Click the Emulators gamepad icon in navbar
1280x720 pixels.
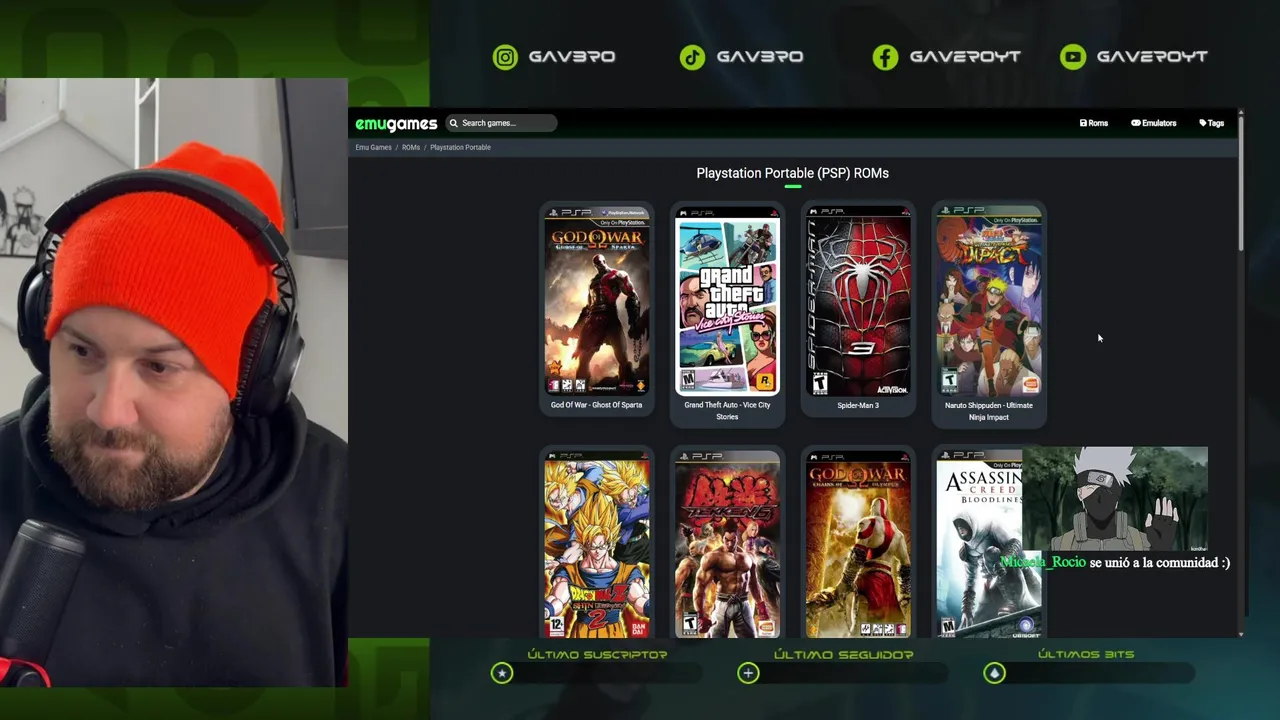point(1136,123)
